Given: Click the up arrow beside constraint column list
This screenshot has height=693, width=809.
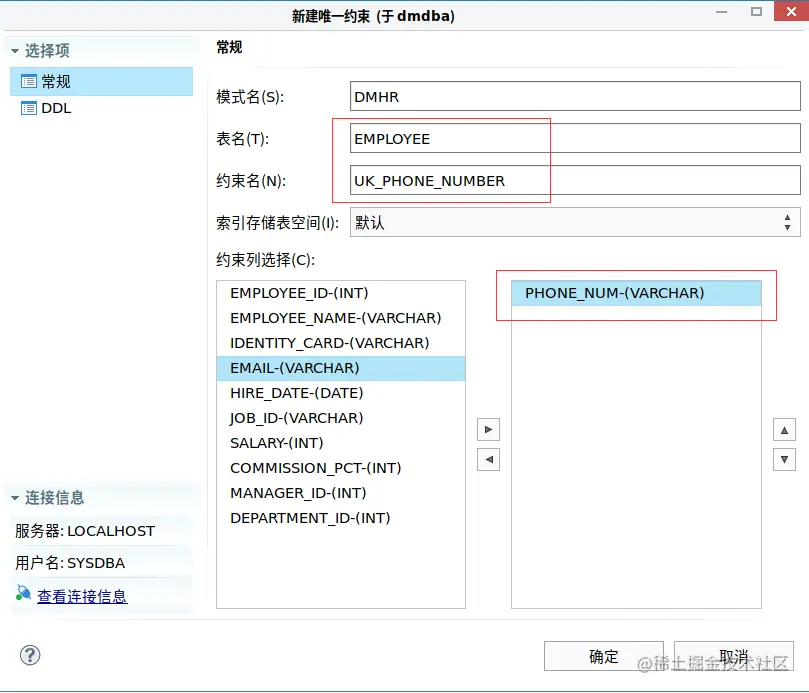Looking at the screenshot, I should (784, 429).
